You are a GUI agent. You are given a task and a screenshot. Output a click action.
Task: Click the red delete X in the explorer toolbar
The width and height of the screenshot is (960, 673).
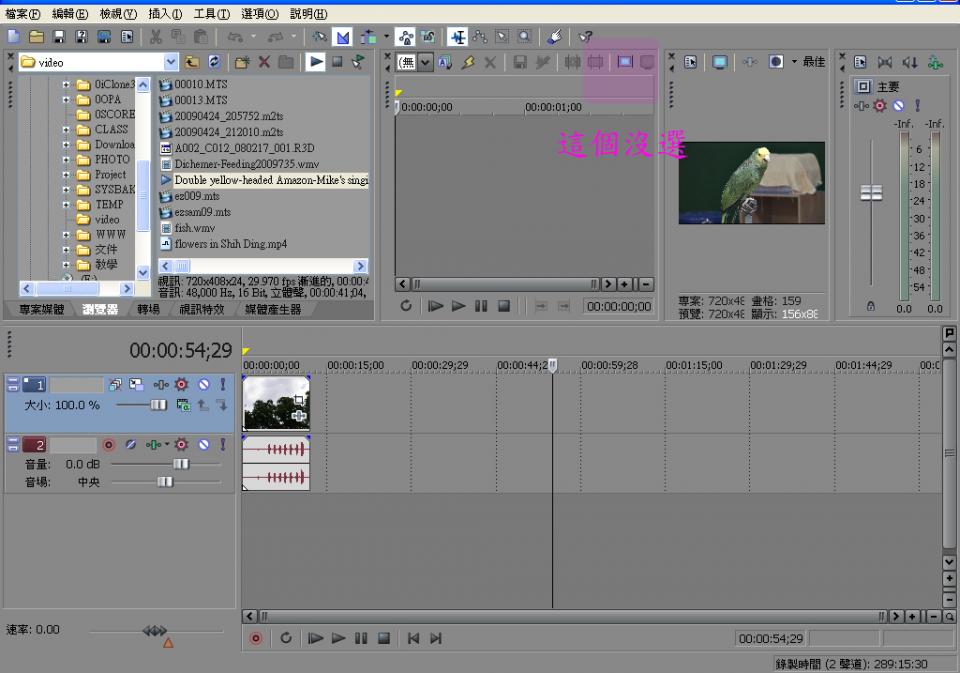[264, 62]
